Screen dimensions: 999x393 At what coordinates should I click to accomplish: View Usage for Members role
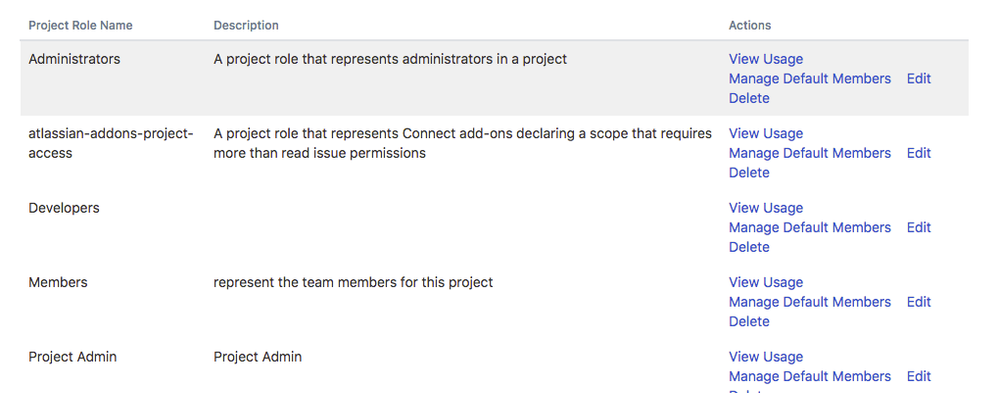(x=766, y=283)
